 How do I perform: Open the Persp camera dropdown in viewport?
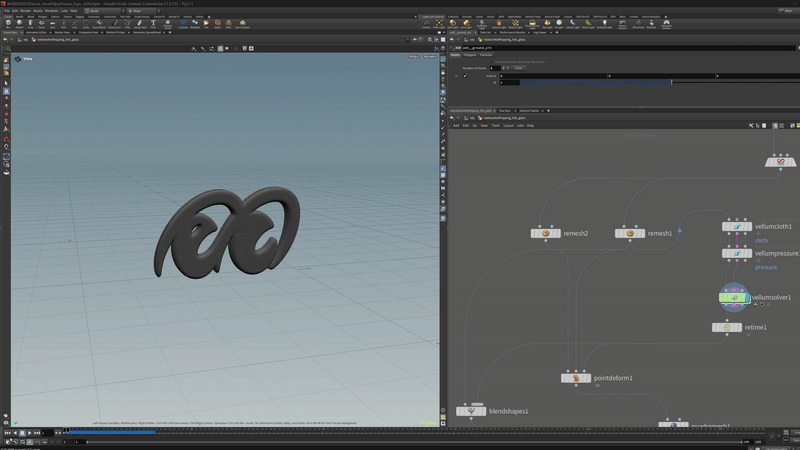(413, 57)
